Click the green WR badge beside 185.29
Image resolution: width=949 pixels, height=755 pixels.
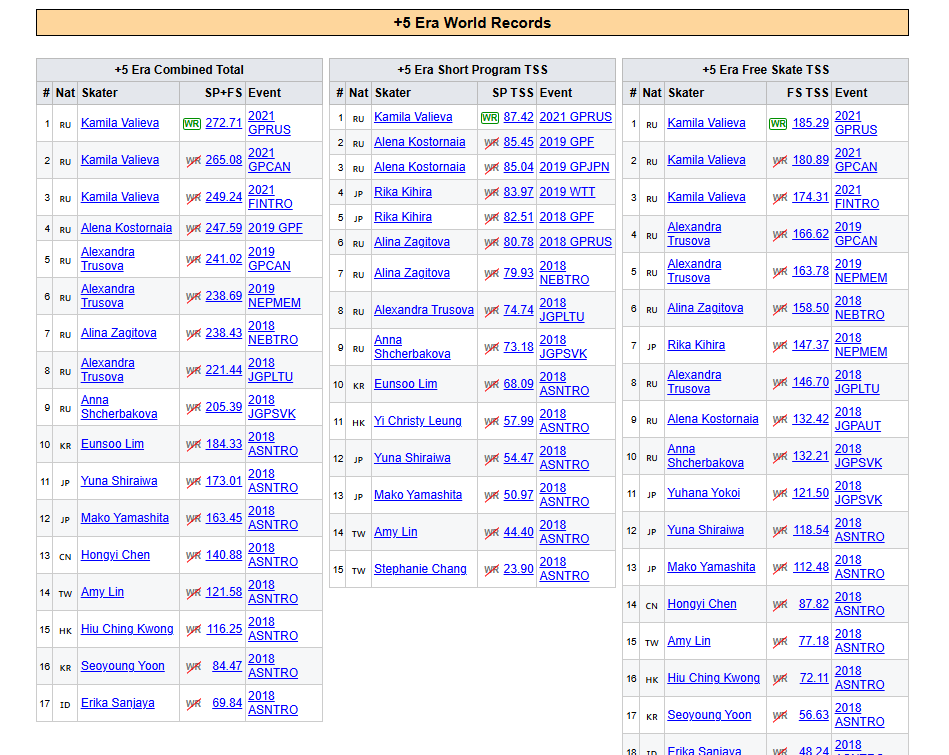(778, 123)
